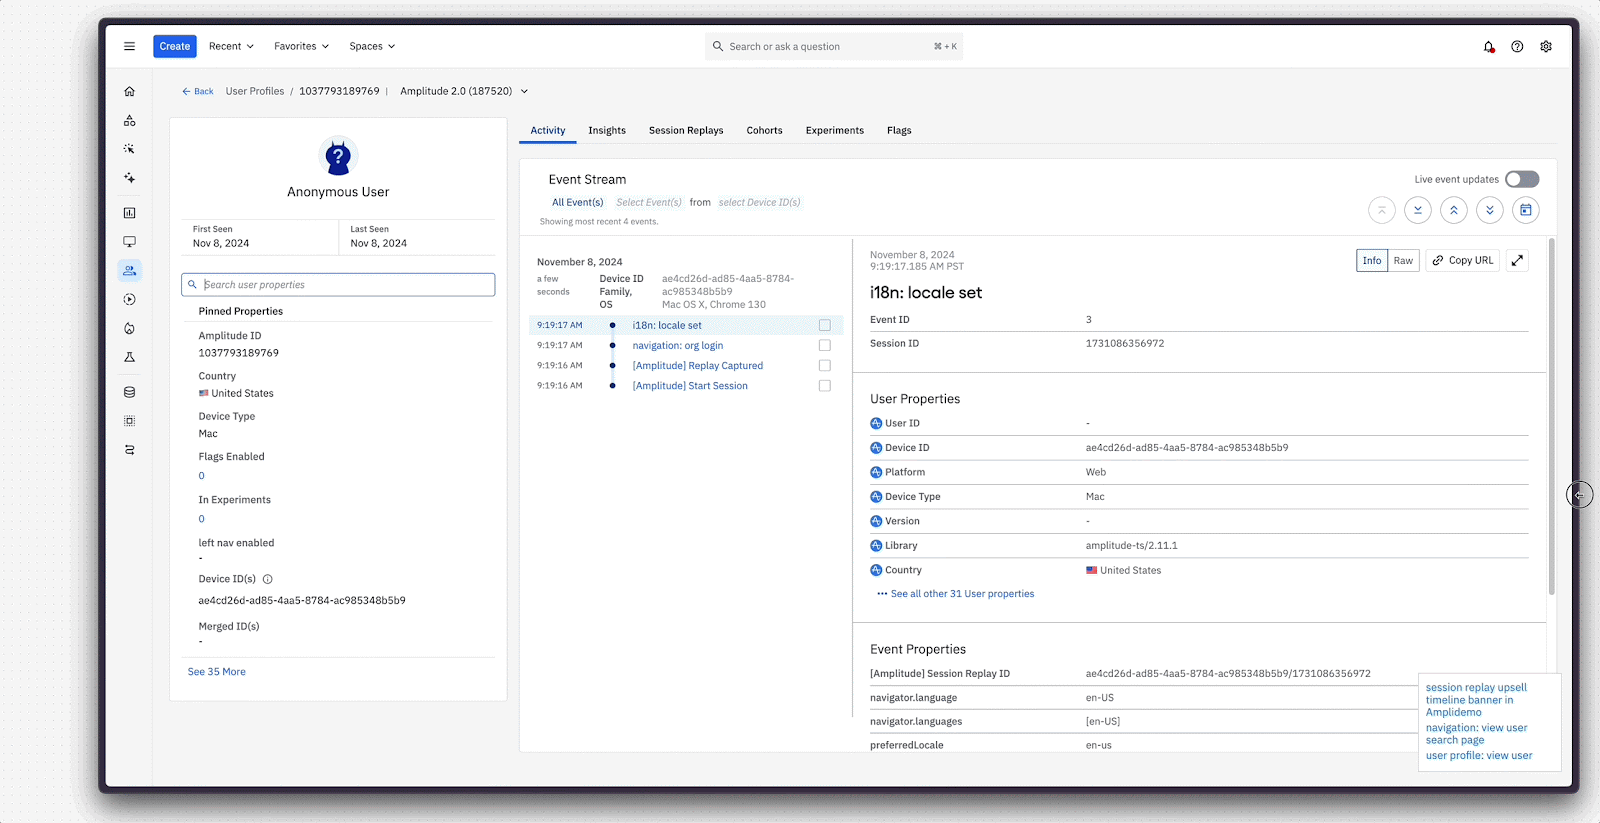Click the info icon beside Device ID(s)

click(x=267, y=579)
